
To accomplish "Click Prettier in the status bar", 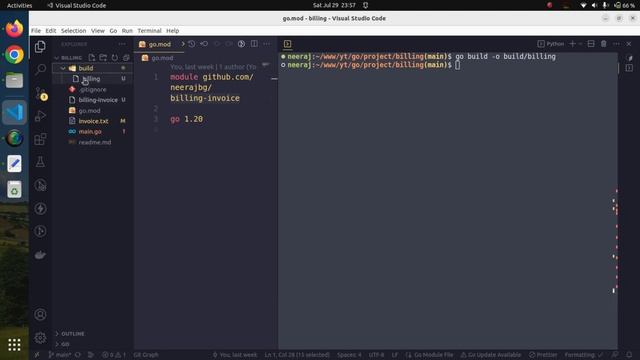I will 543,355.
